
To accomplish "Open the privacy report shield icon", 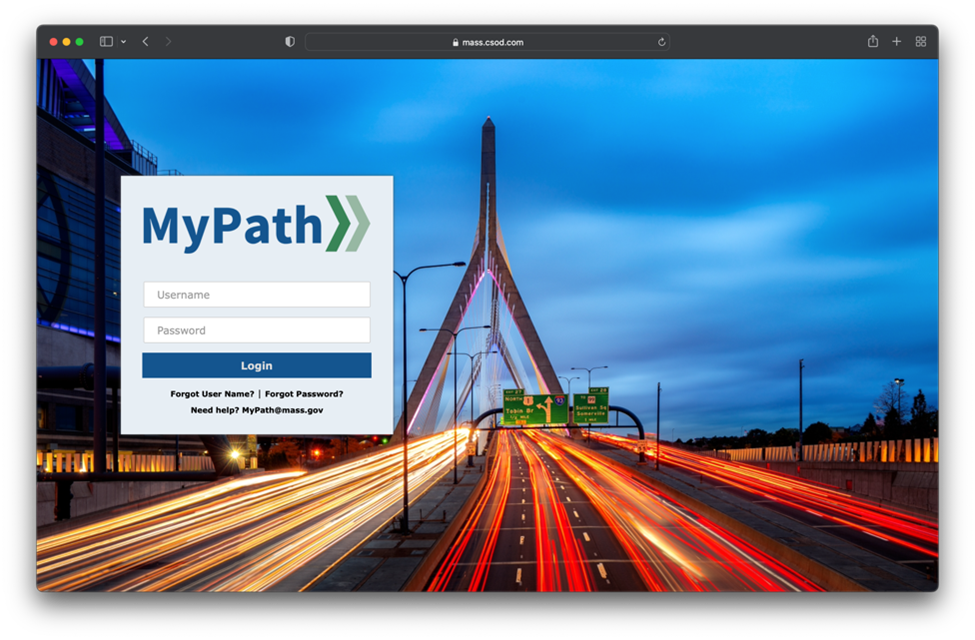I will click(x=290, y=42).
